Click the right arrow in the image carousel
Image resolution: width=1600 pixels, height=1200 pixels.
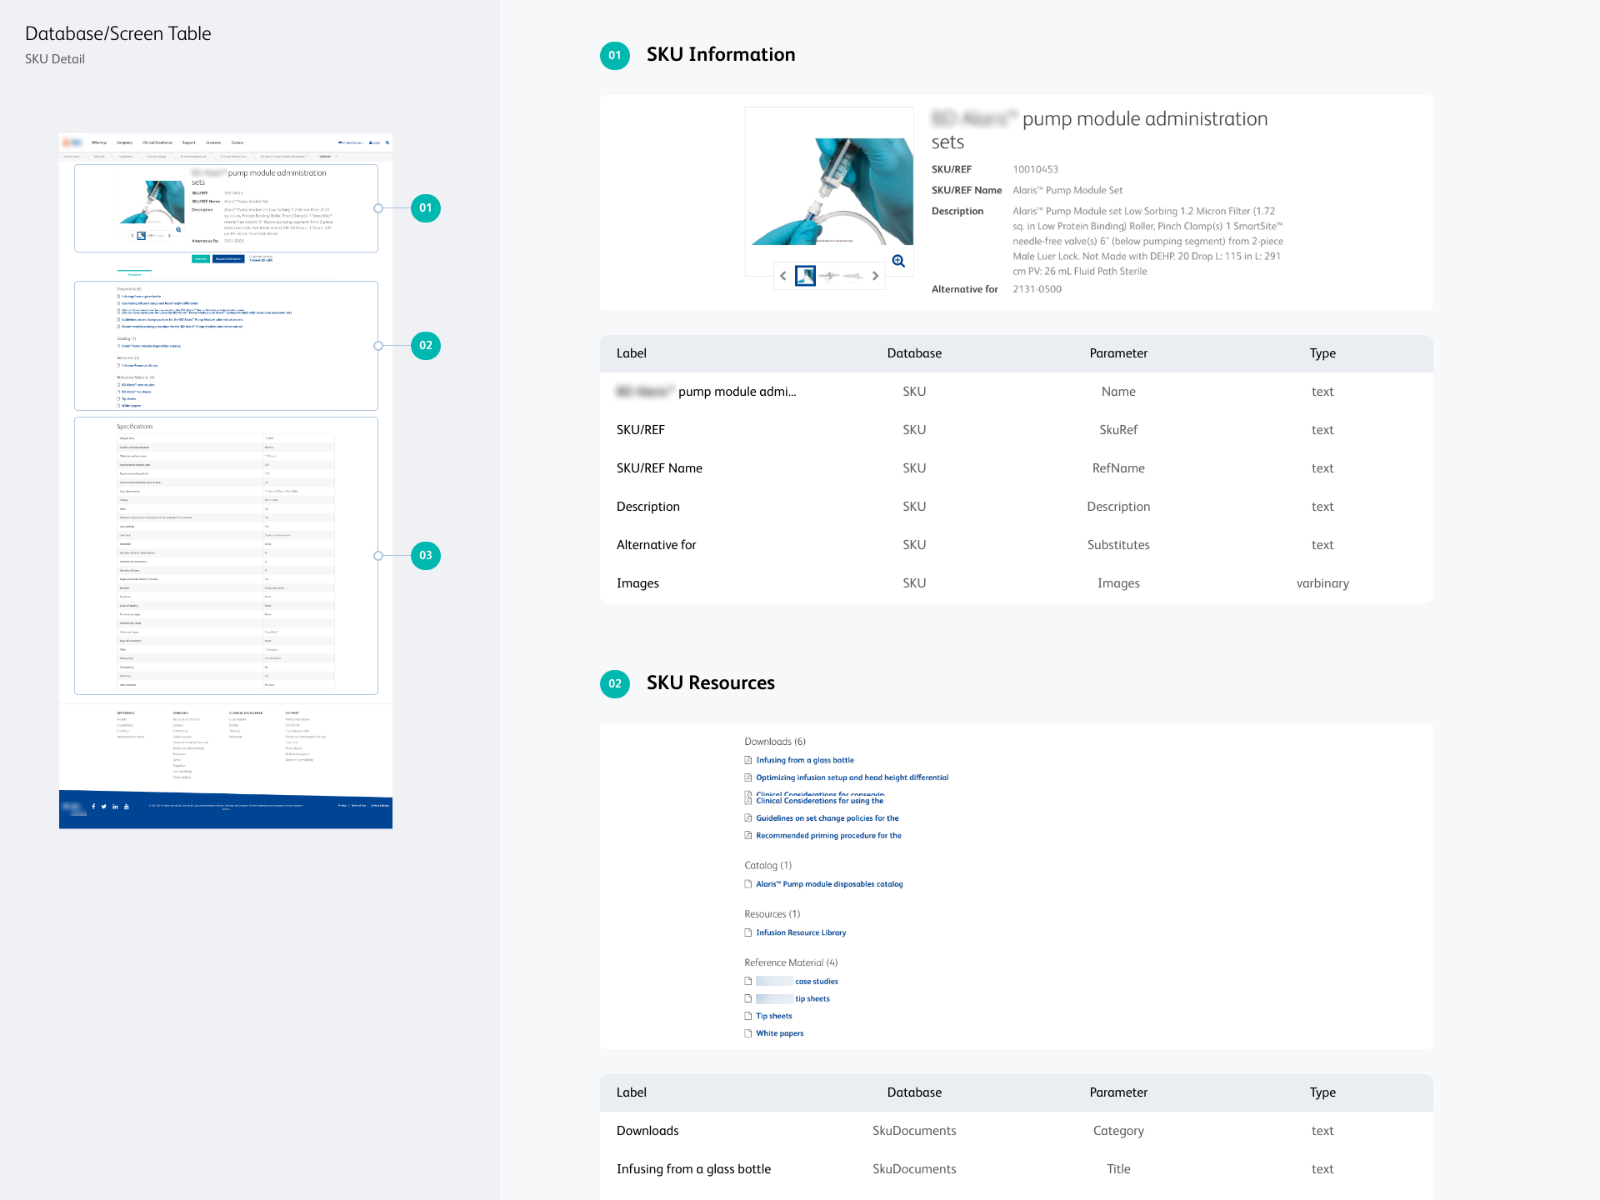pos(875,276)
